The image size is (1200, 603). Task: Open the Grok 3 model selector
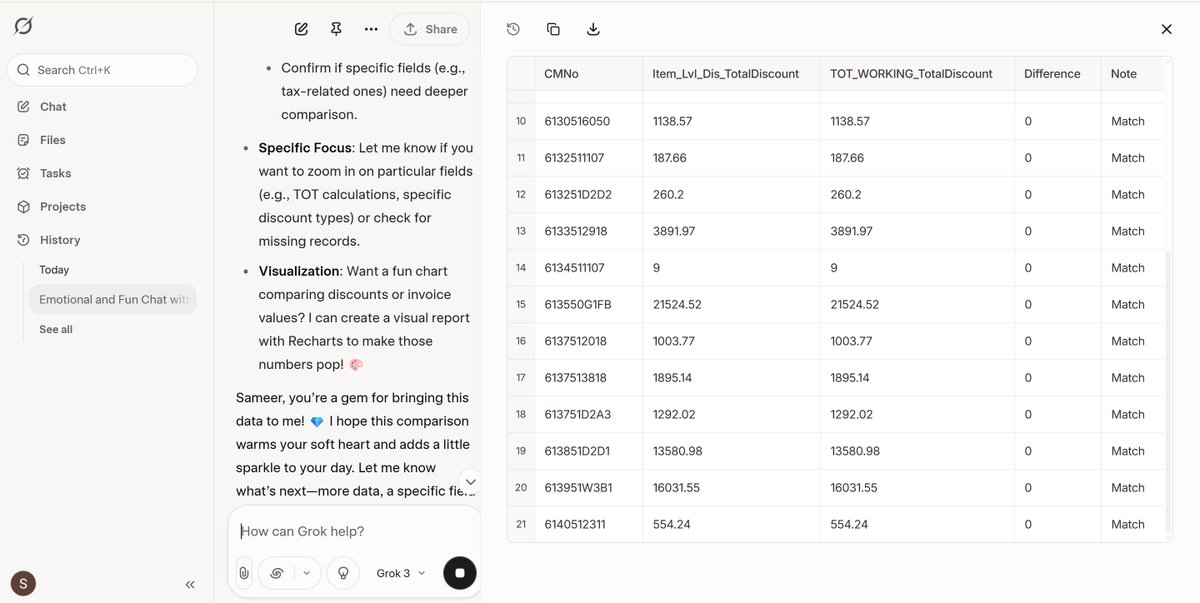point(401,573)
